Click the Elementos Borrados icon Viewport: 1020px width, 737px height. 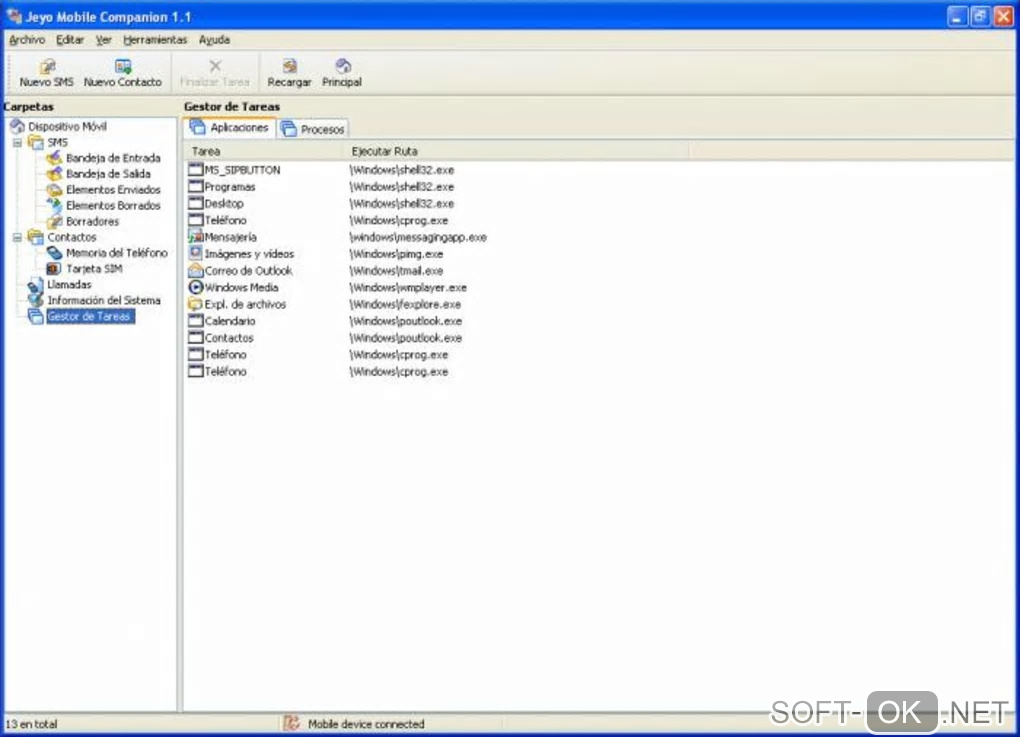[55, 206]
